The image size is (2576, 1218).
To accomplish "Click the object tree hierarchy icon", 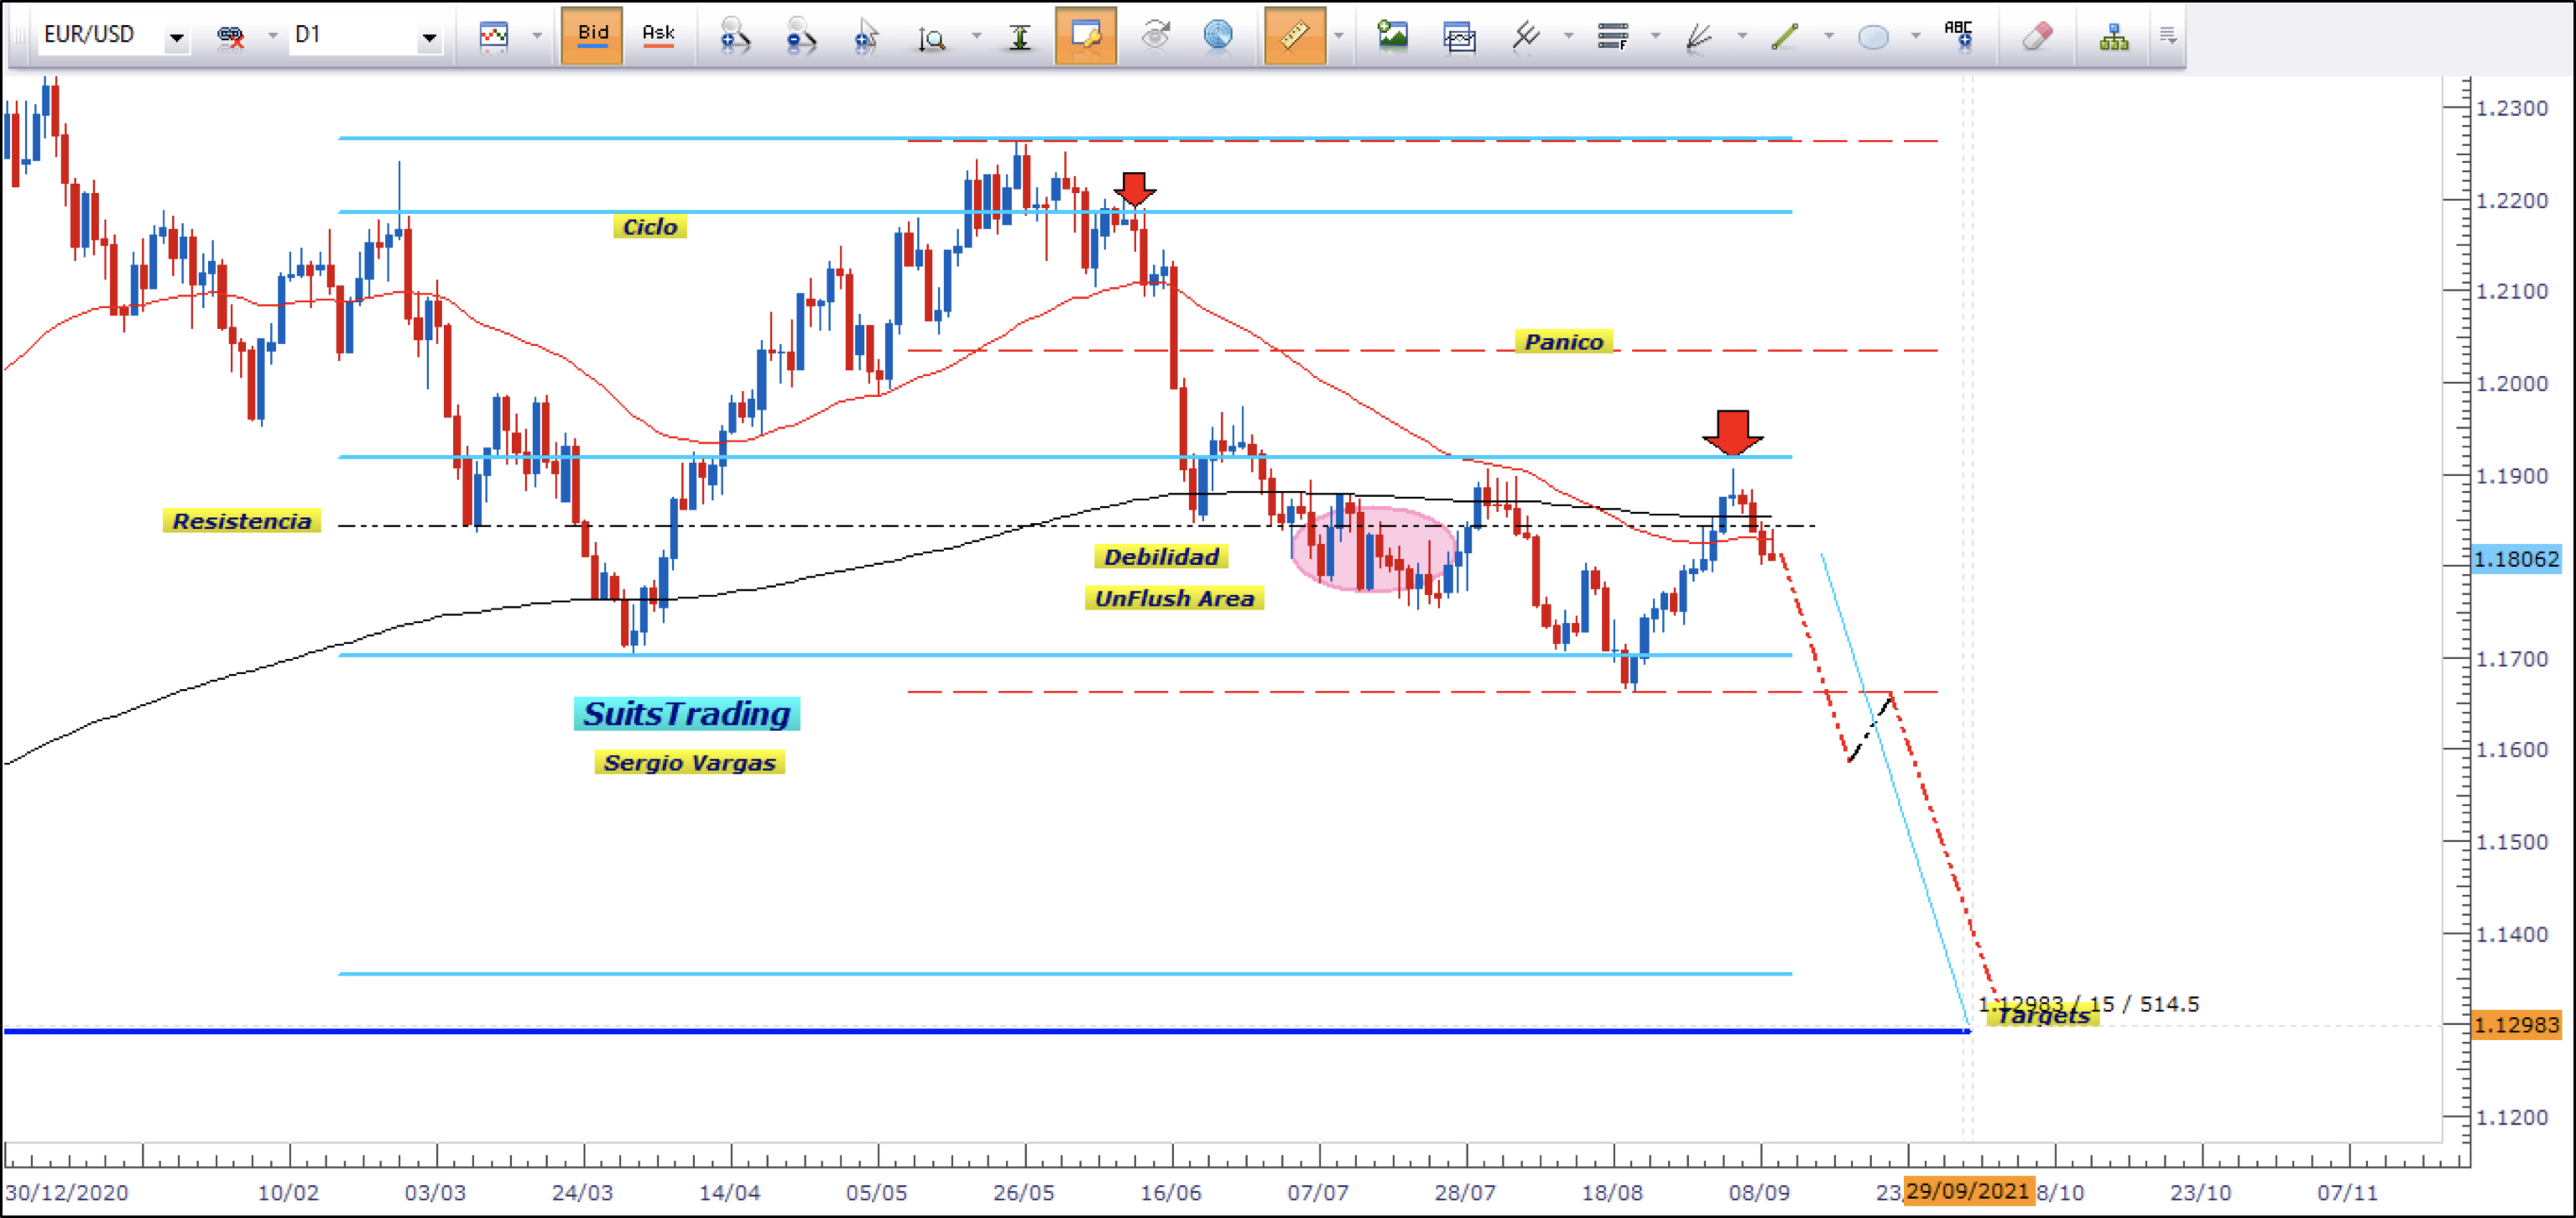I will tap(2114, 36).
